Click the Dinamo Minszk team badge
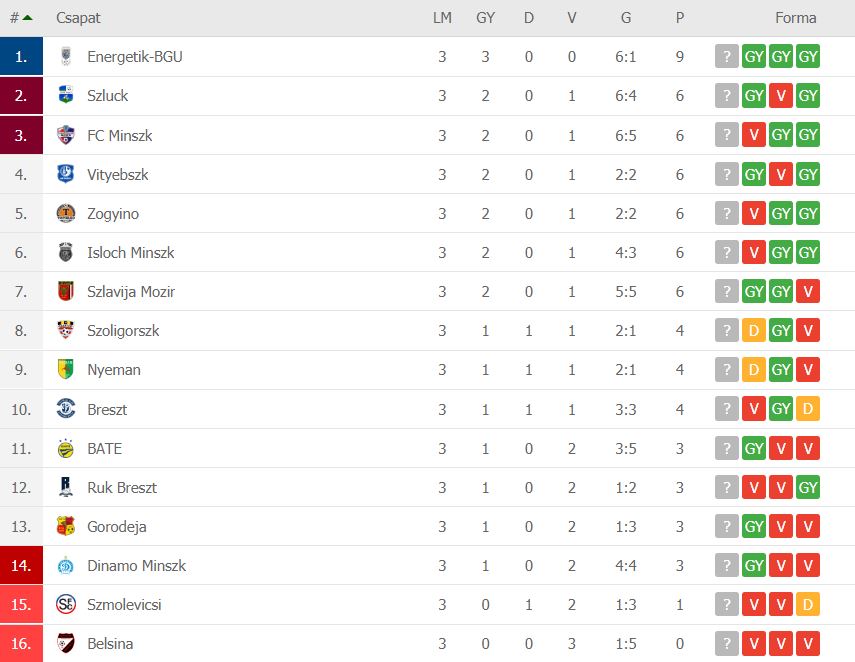855x662 pixels. (x=65, y=565)
